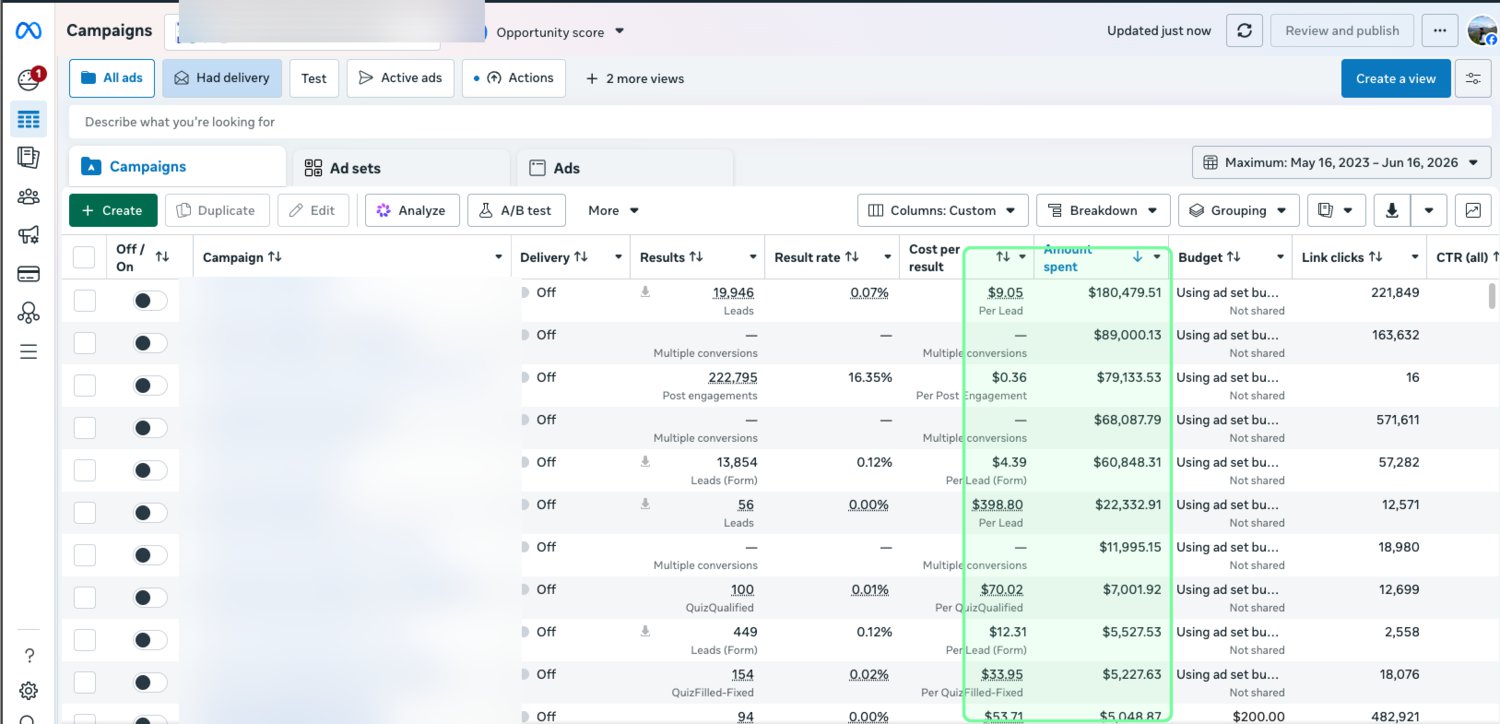Click the export download arrow icon
This screenshot has width=1500, height=724.
coord(1391,211)
